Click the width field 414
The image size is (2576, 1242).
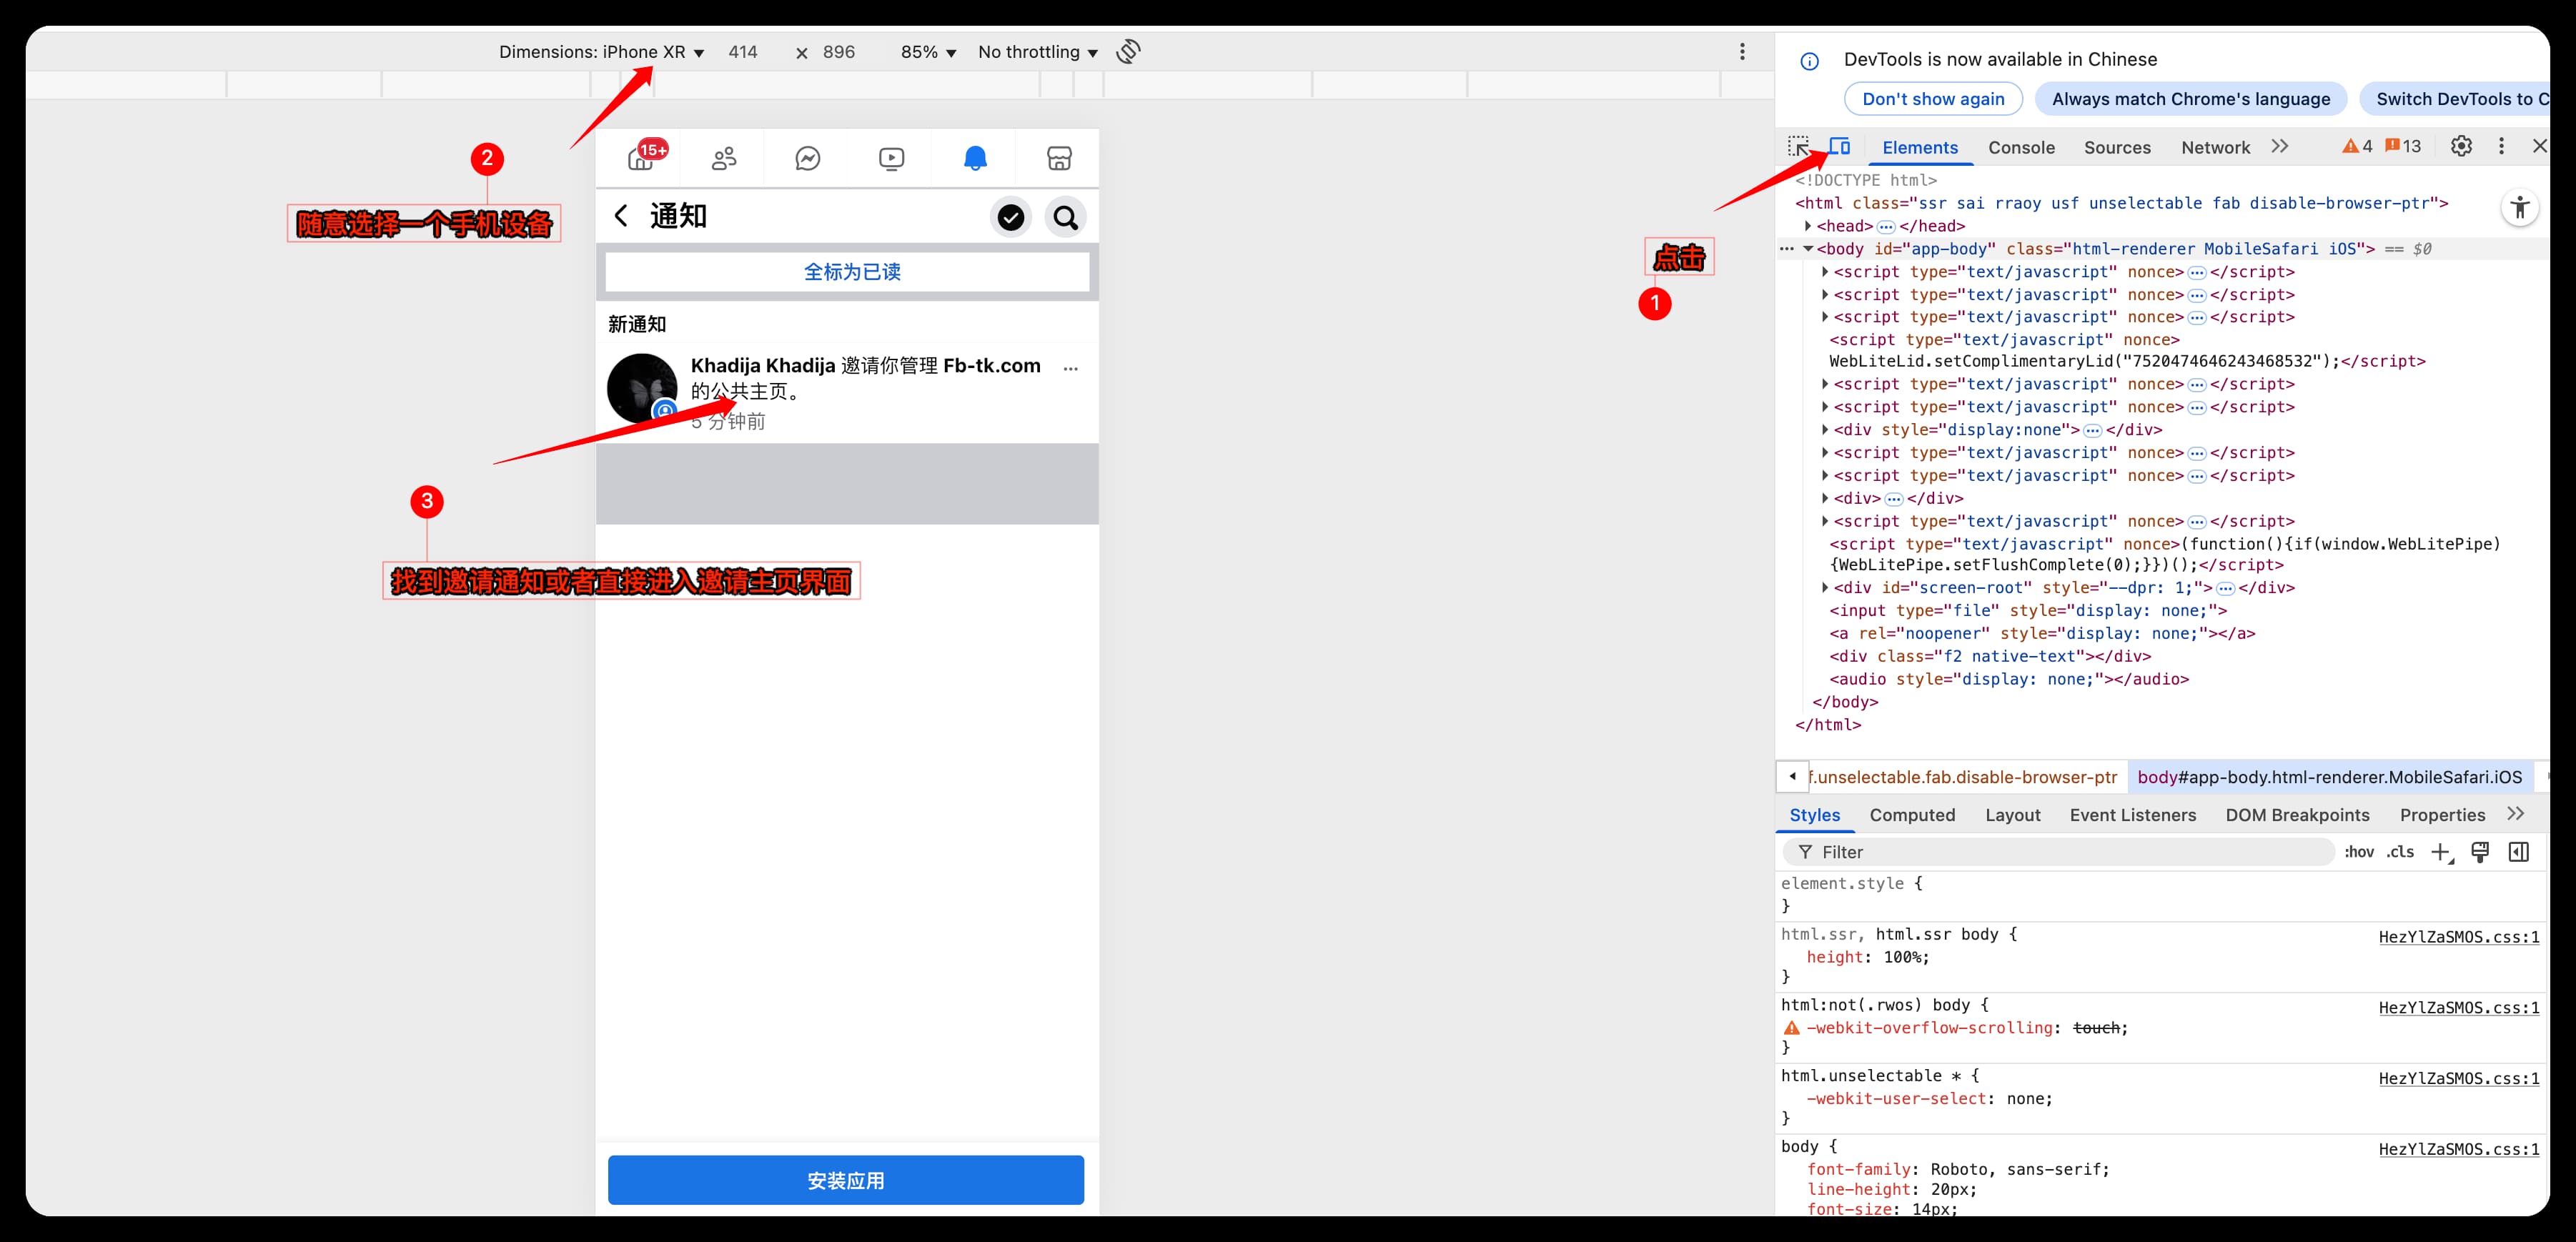743,52
